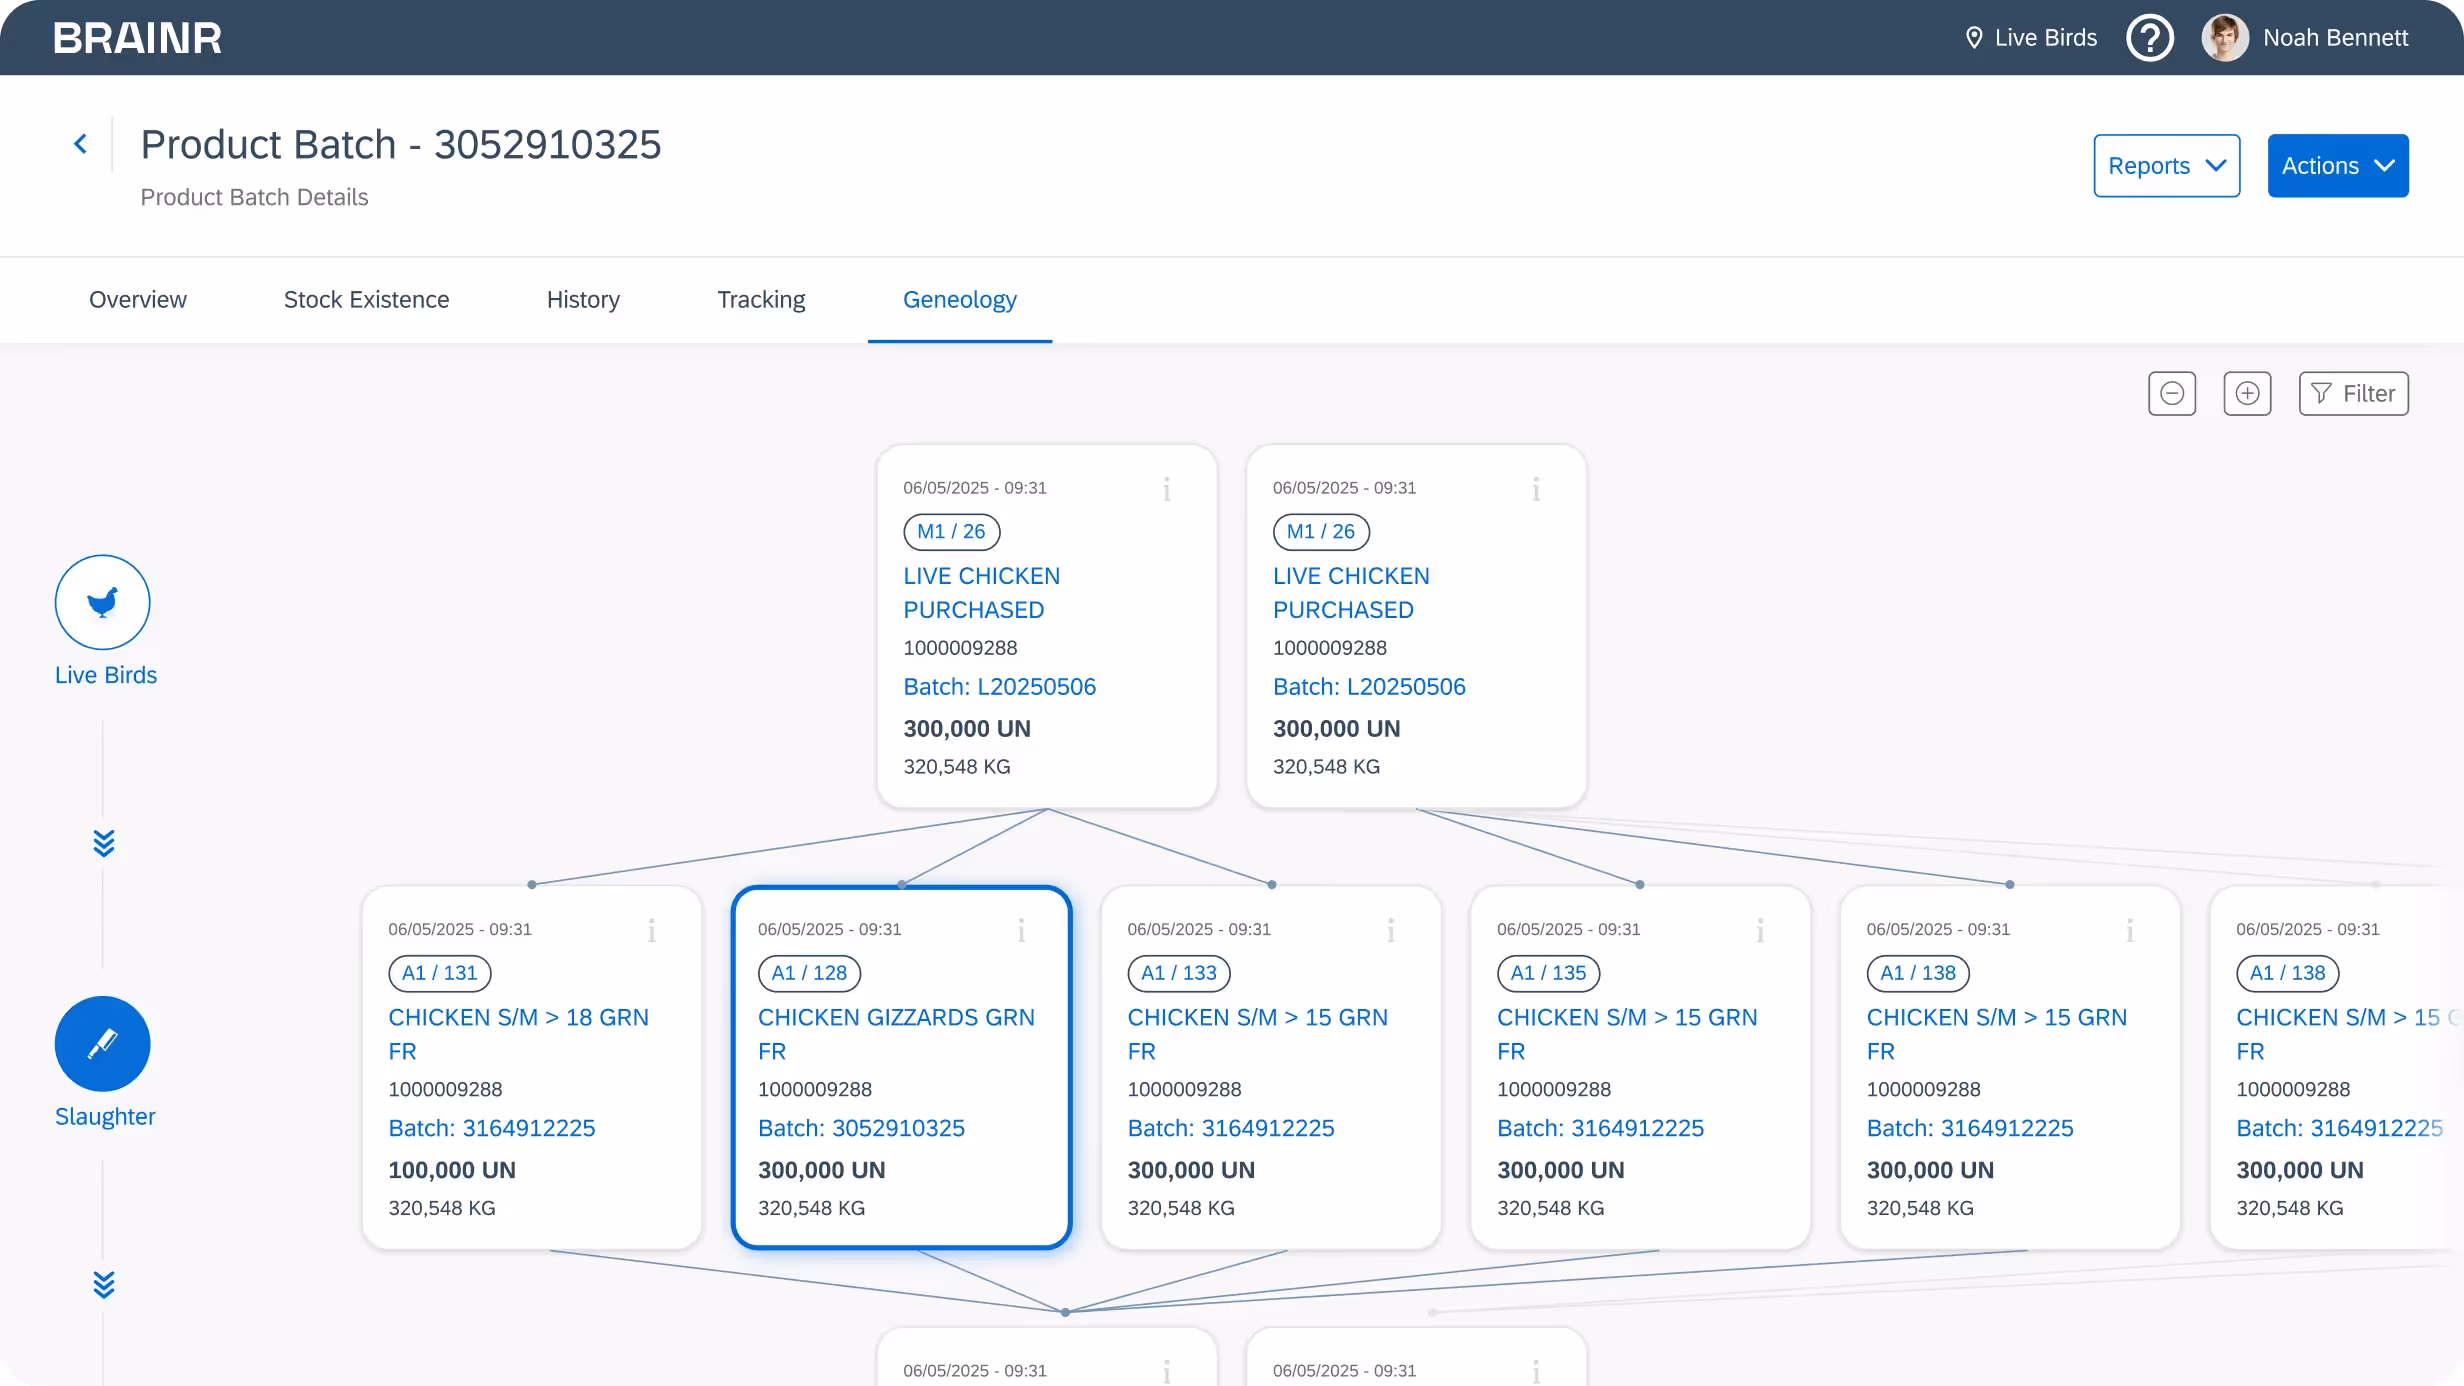Viewport: 2464px width, 1386px height.
Task: Select the A1 / 133 Chicken S/M card
Action: click(x=1270, y=1067)
